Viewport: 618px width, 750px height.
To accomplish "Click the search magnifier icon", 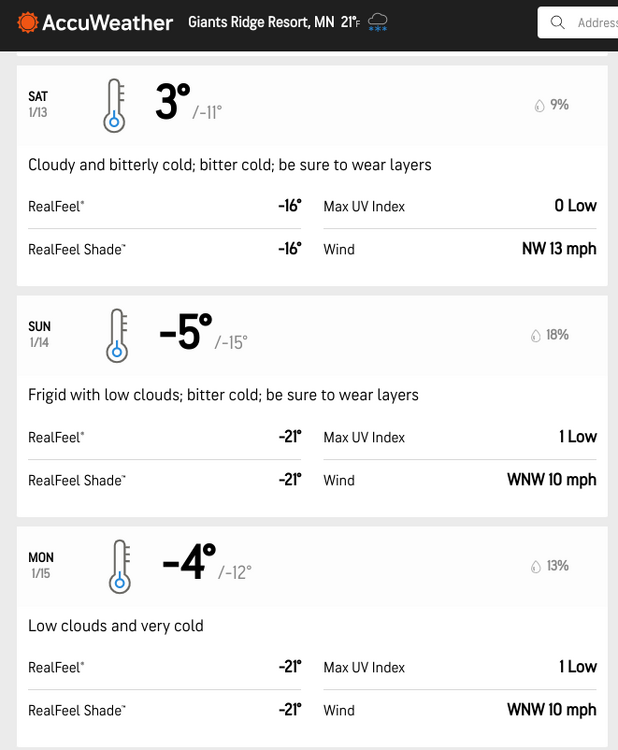I will click(558, 22).
